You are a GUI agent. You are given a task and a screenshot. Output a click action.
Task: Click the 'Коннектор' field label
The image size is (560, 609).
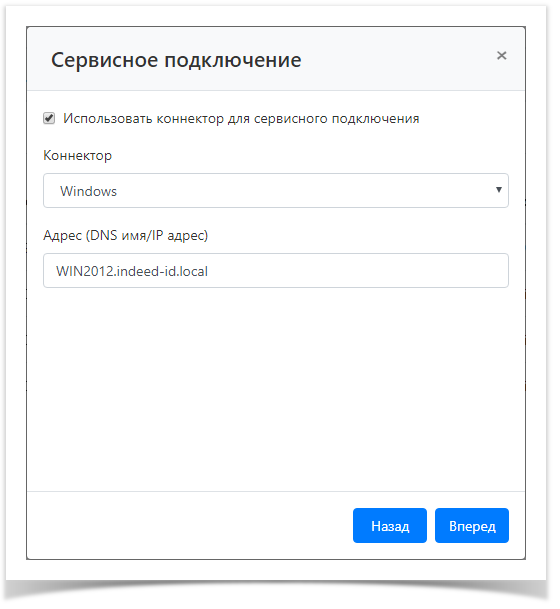point(78,155)
